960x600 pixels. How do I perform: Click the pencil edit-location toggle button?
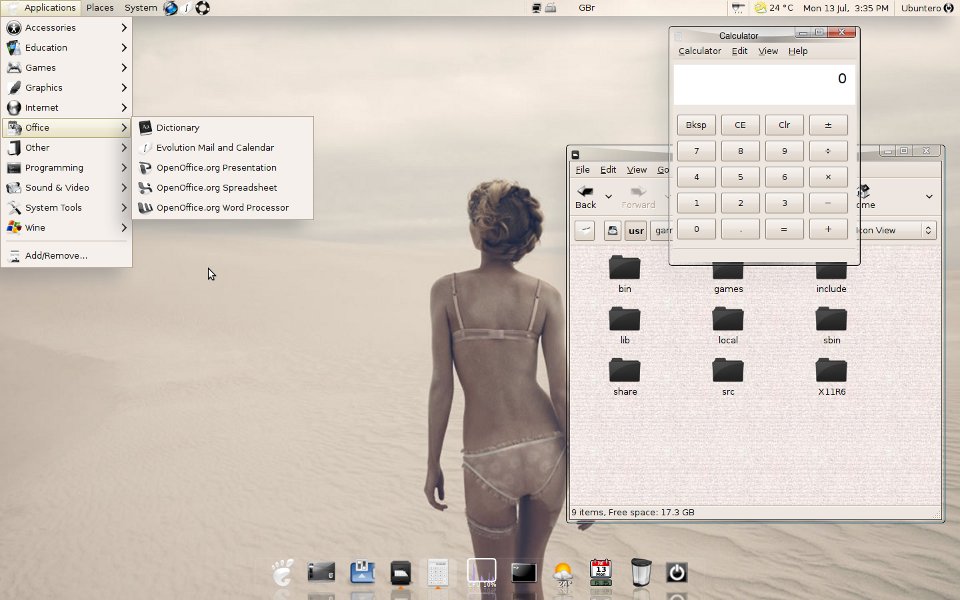pos(585,230)
